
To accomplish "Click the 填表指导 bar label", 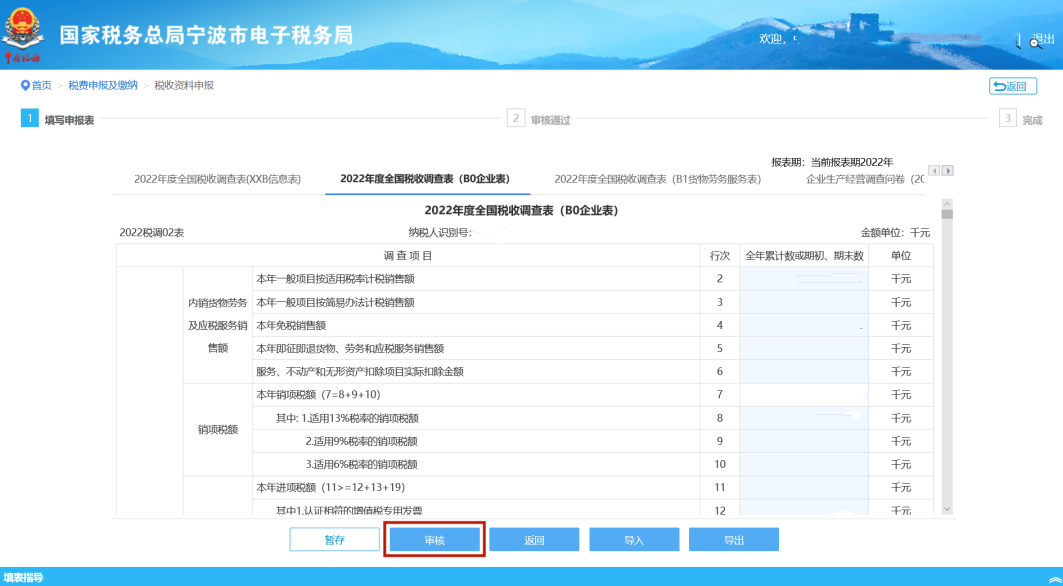I will click(x=23, y=578).
